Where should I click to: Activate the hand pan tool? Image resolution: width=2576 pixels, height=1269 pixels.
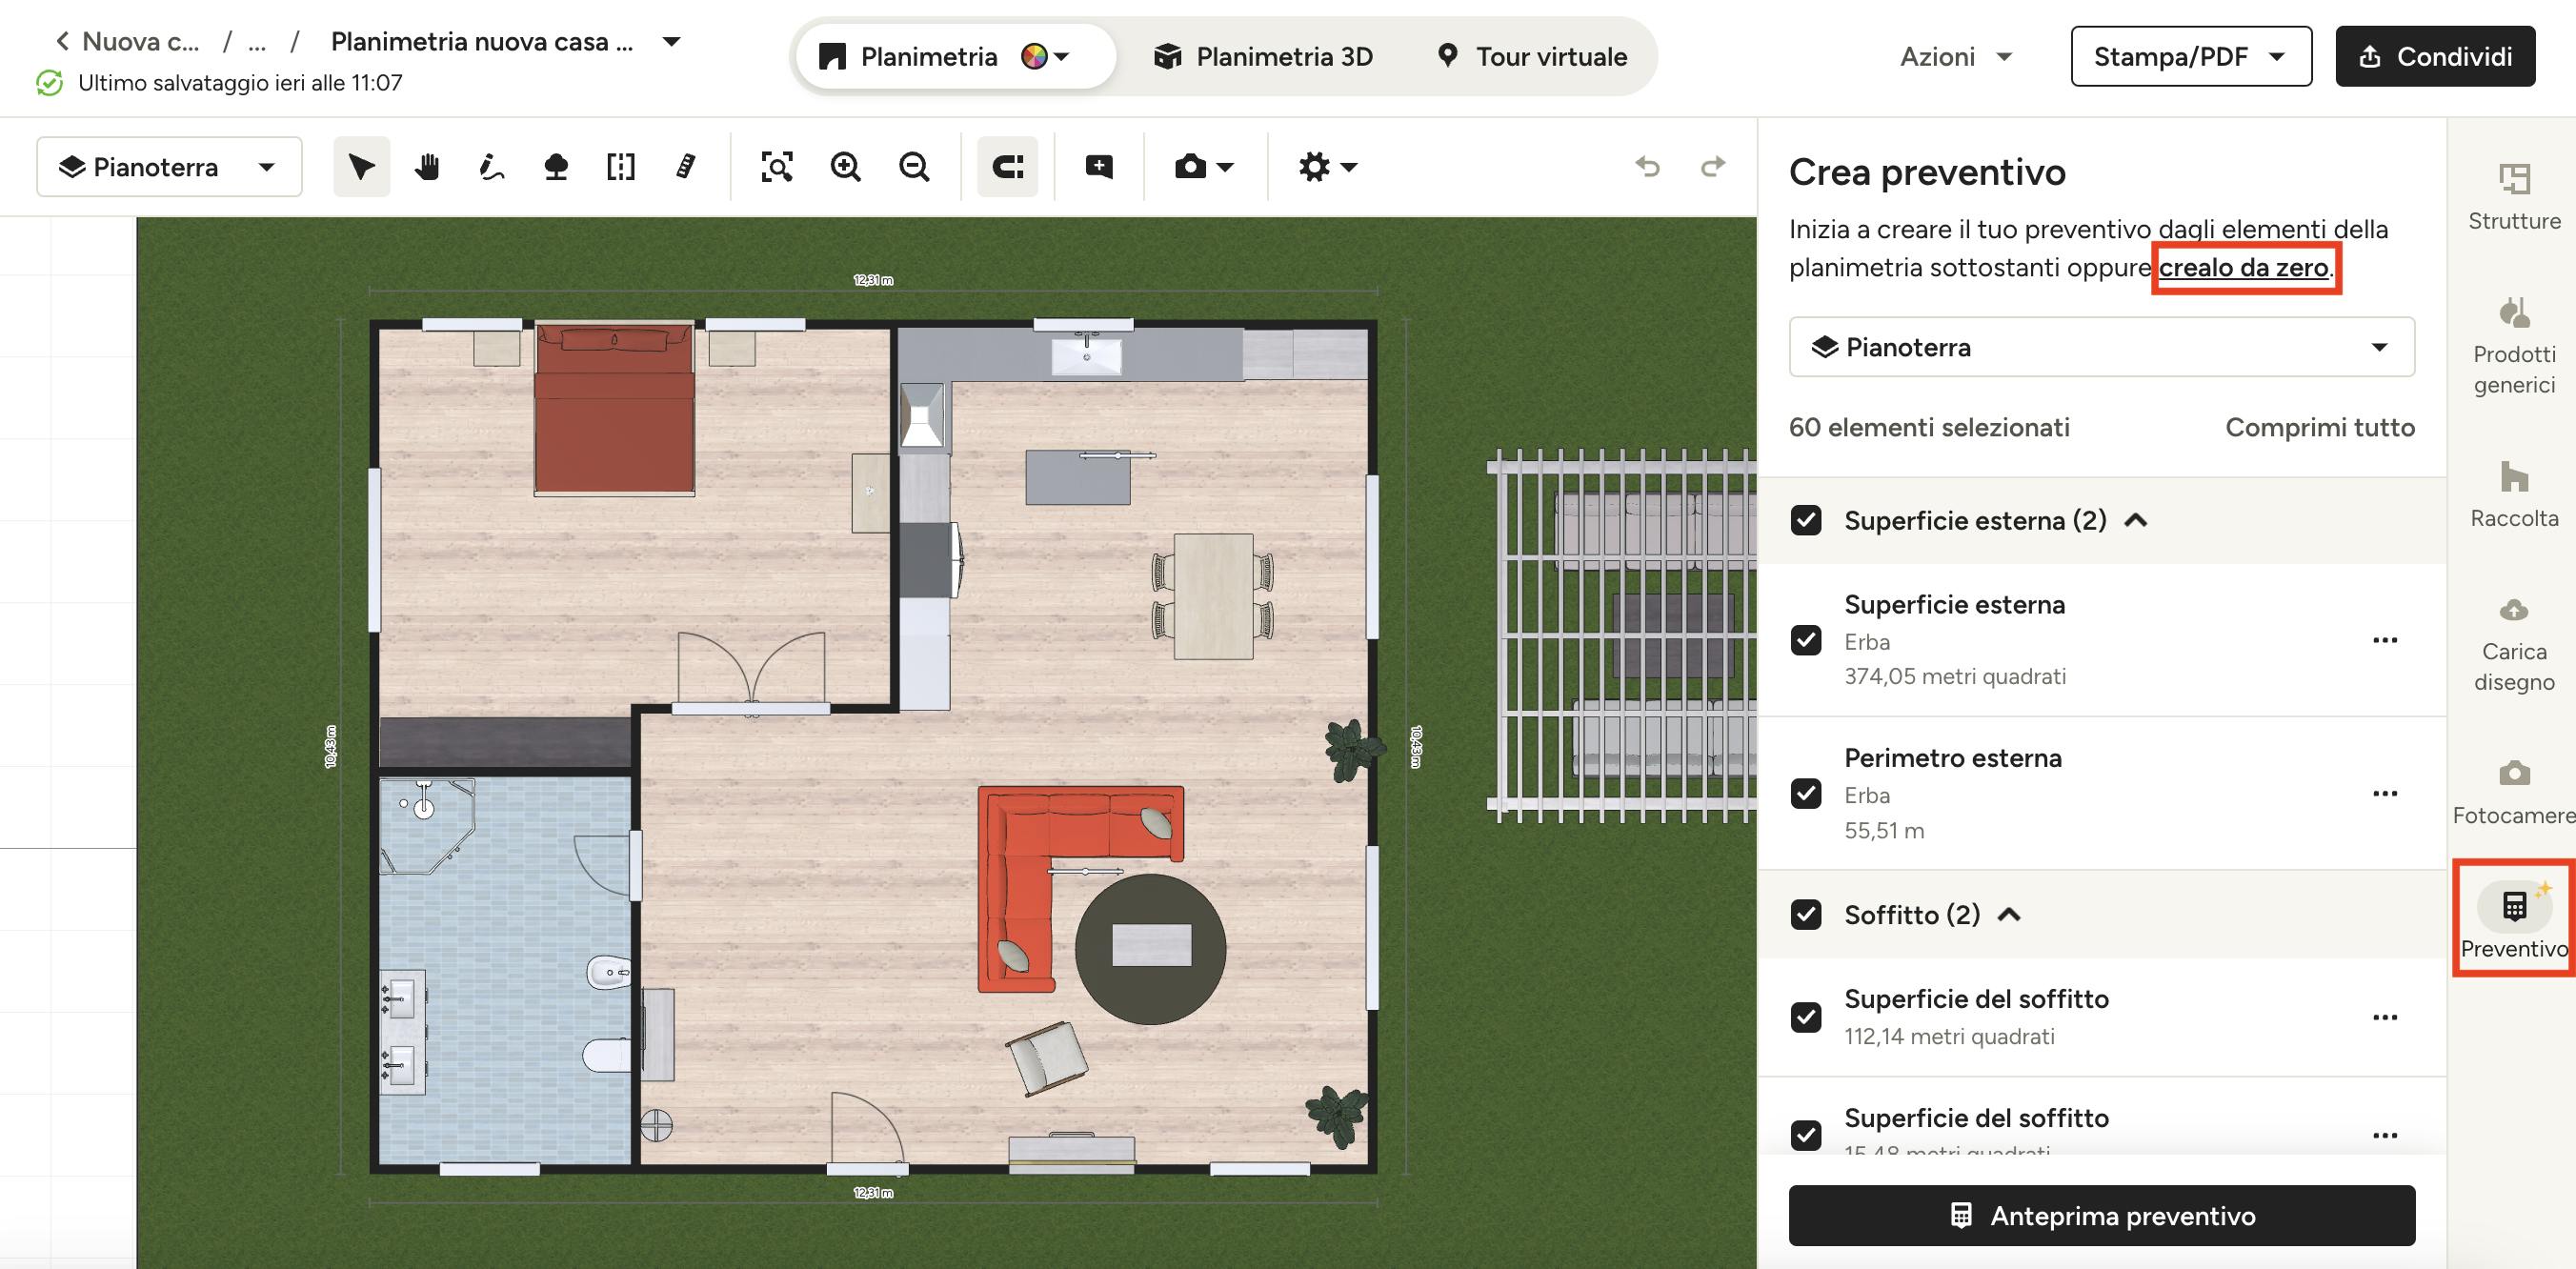tap(427, 167)
